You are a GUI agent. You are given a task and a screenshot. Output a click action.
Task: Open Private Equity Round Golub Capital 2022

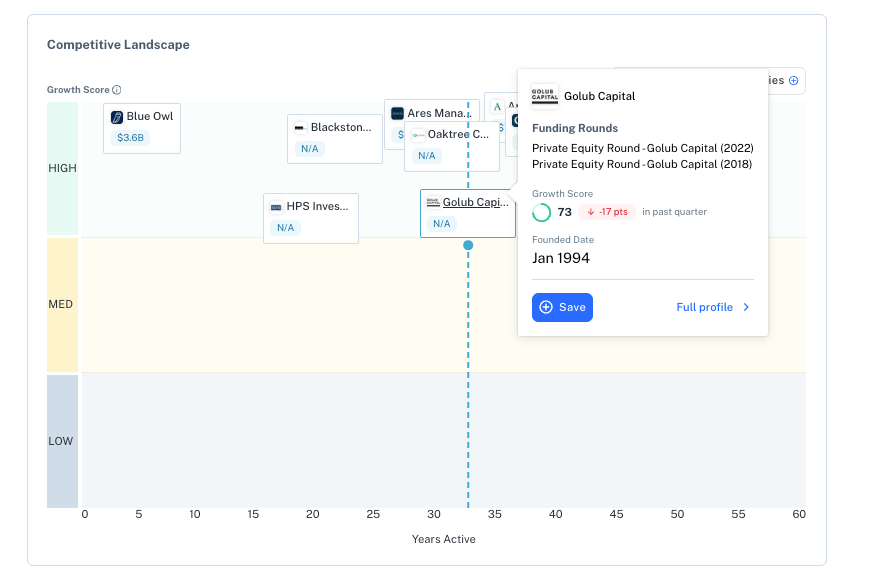[x=643, y=148]
